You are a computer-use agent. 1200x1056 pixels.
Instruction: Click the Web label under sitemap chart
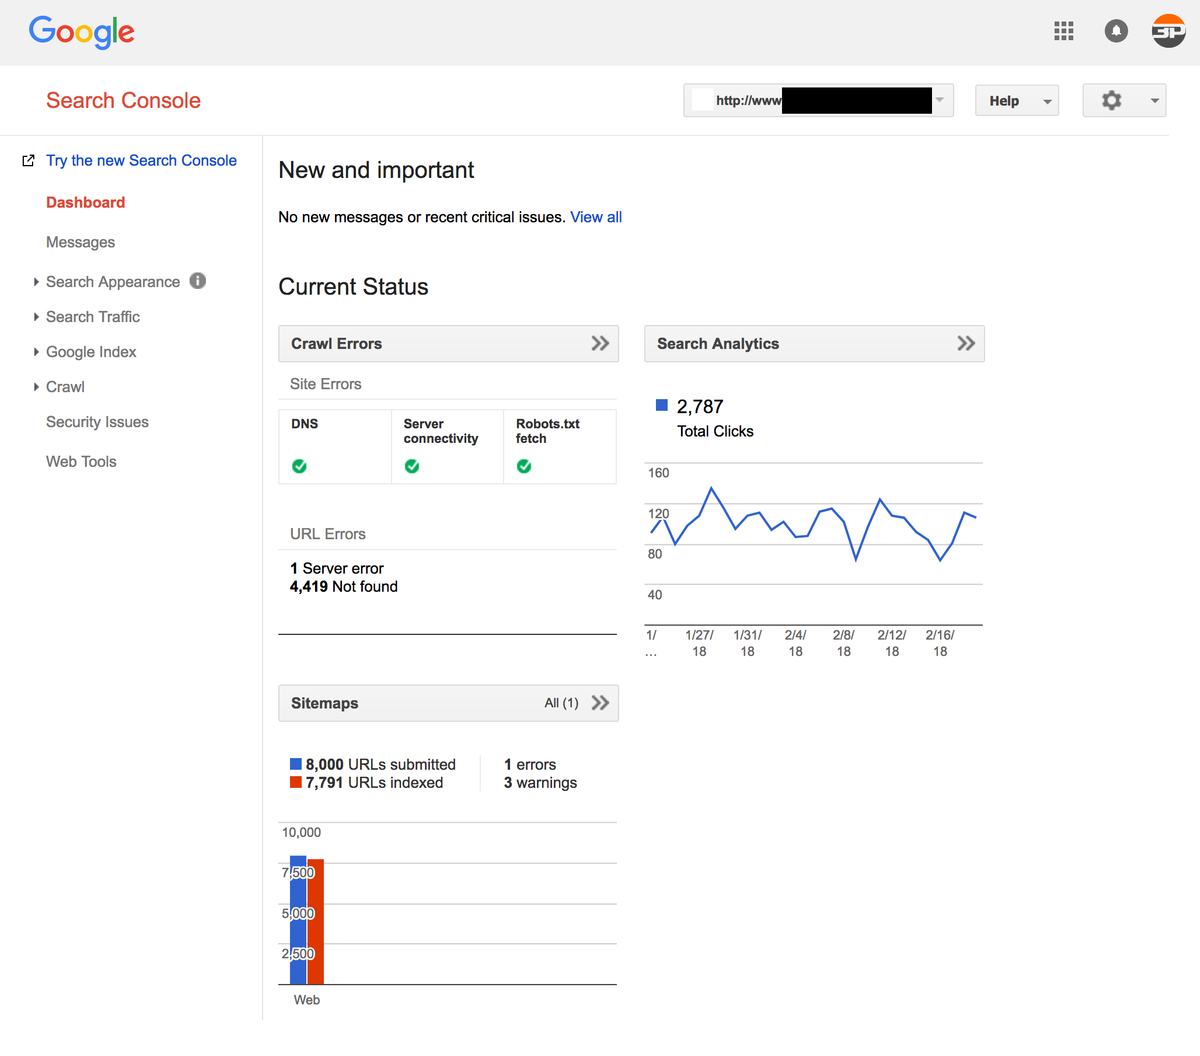pyautogui.click(x=307, y=1000)
